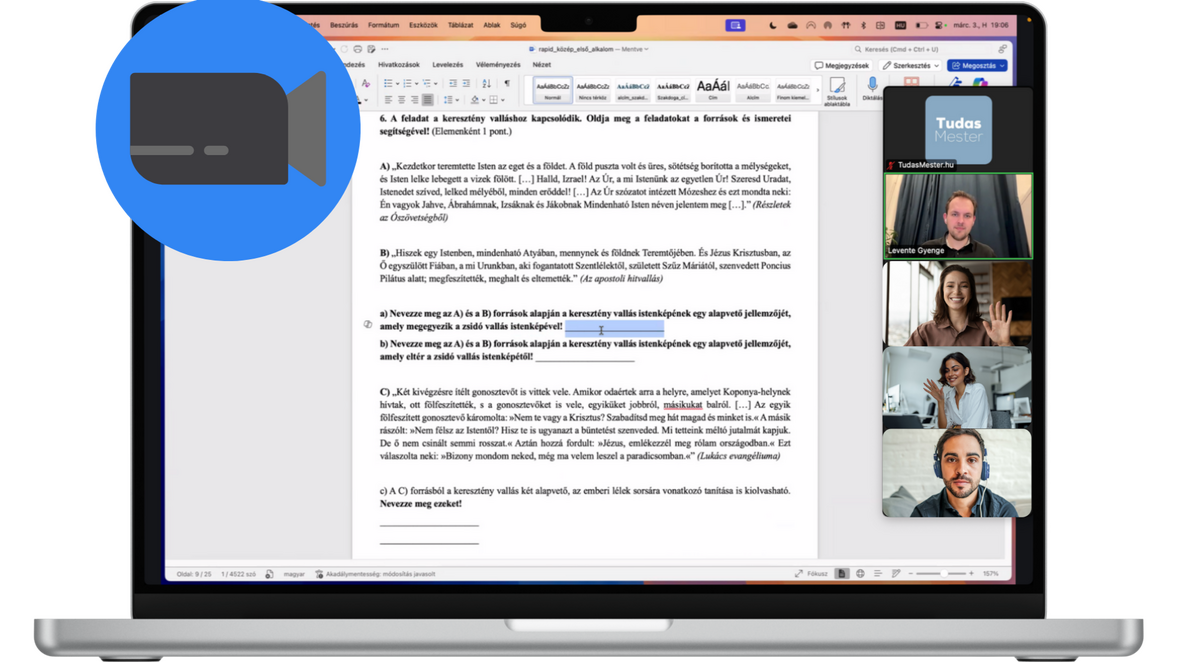Image resolution: width=1177 pixels, height=662 pixels.
Task: Click the print icon in title bar
Action: [x=358, y=49]
